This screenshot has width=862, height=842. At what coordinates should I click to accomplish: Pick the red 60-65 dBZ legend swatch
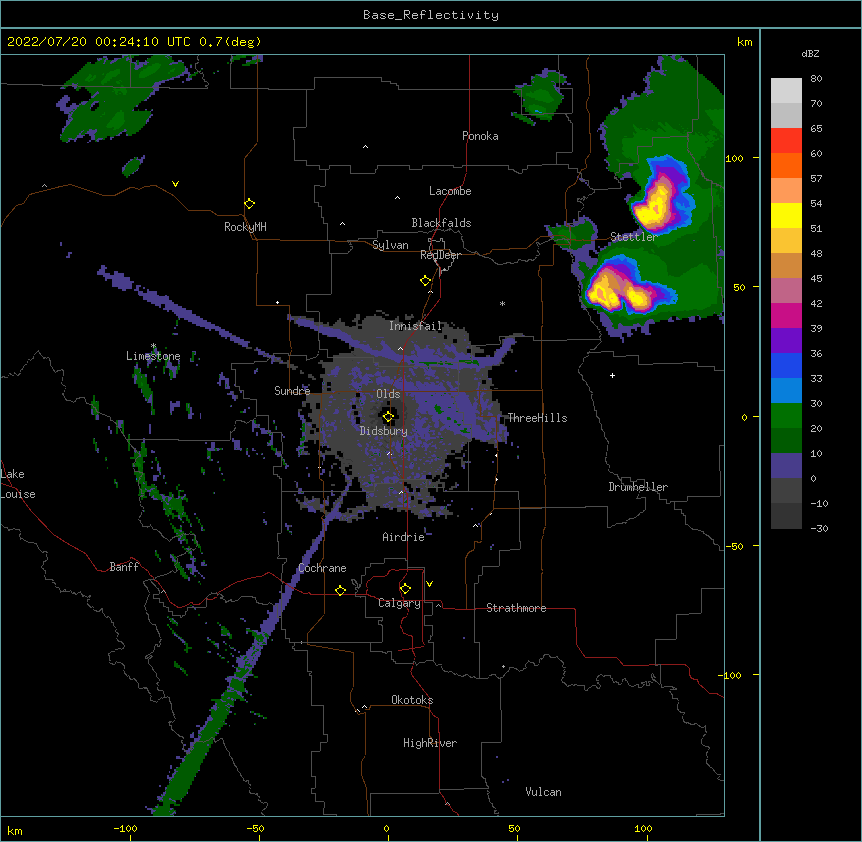pos(786,141)
